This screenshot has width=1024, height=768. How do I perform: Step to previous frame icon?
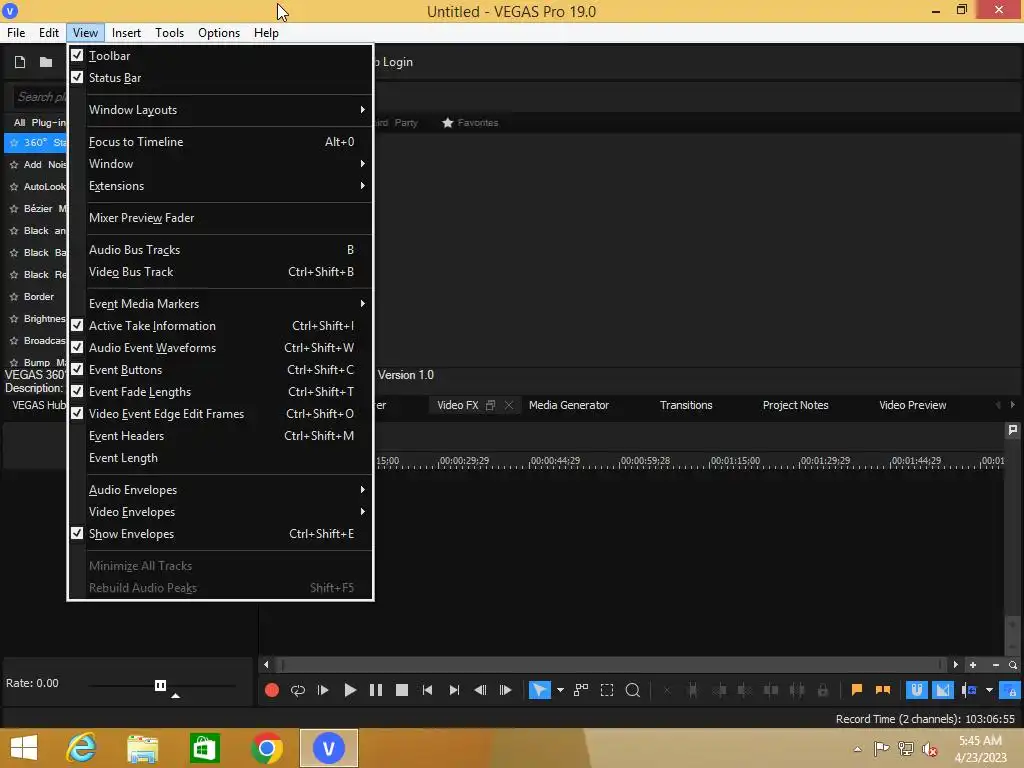(x=480, y=690)
